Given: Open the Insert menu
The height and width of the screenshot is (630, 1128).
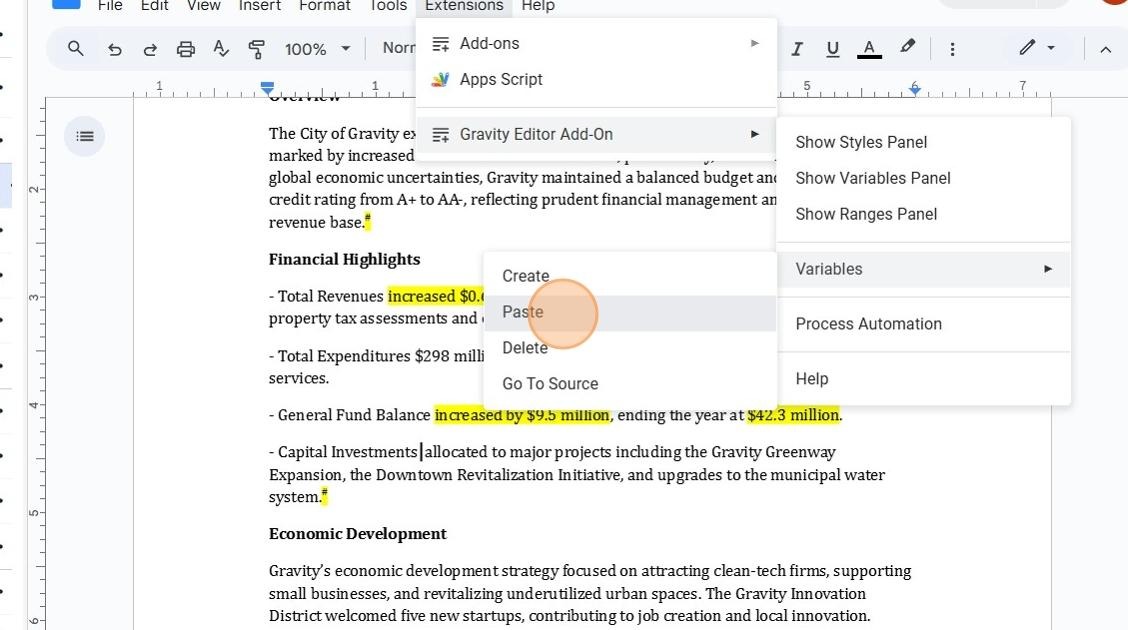Looking at the screenshot, I should (260, 6).
